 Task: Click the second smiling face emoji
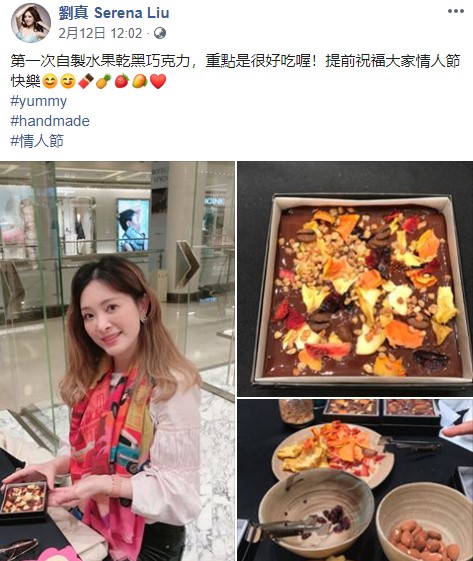[68, 81]
